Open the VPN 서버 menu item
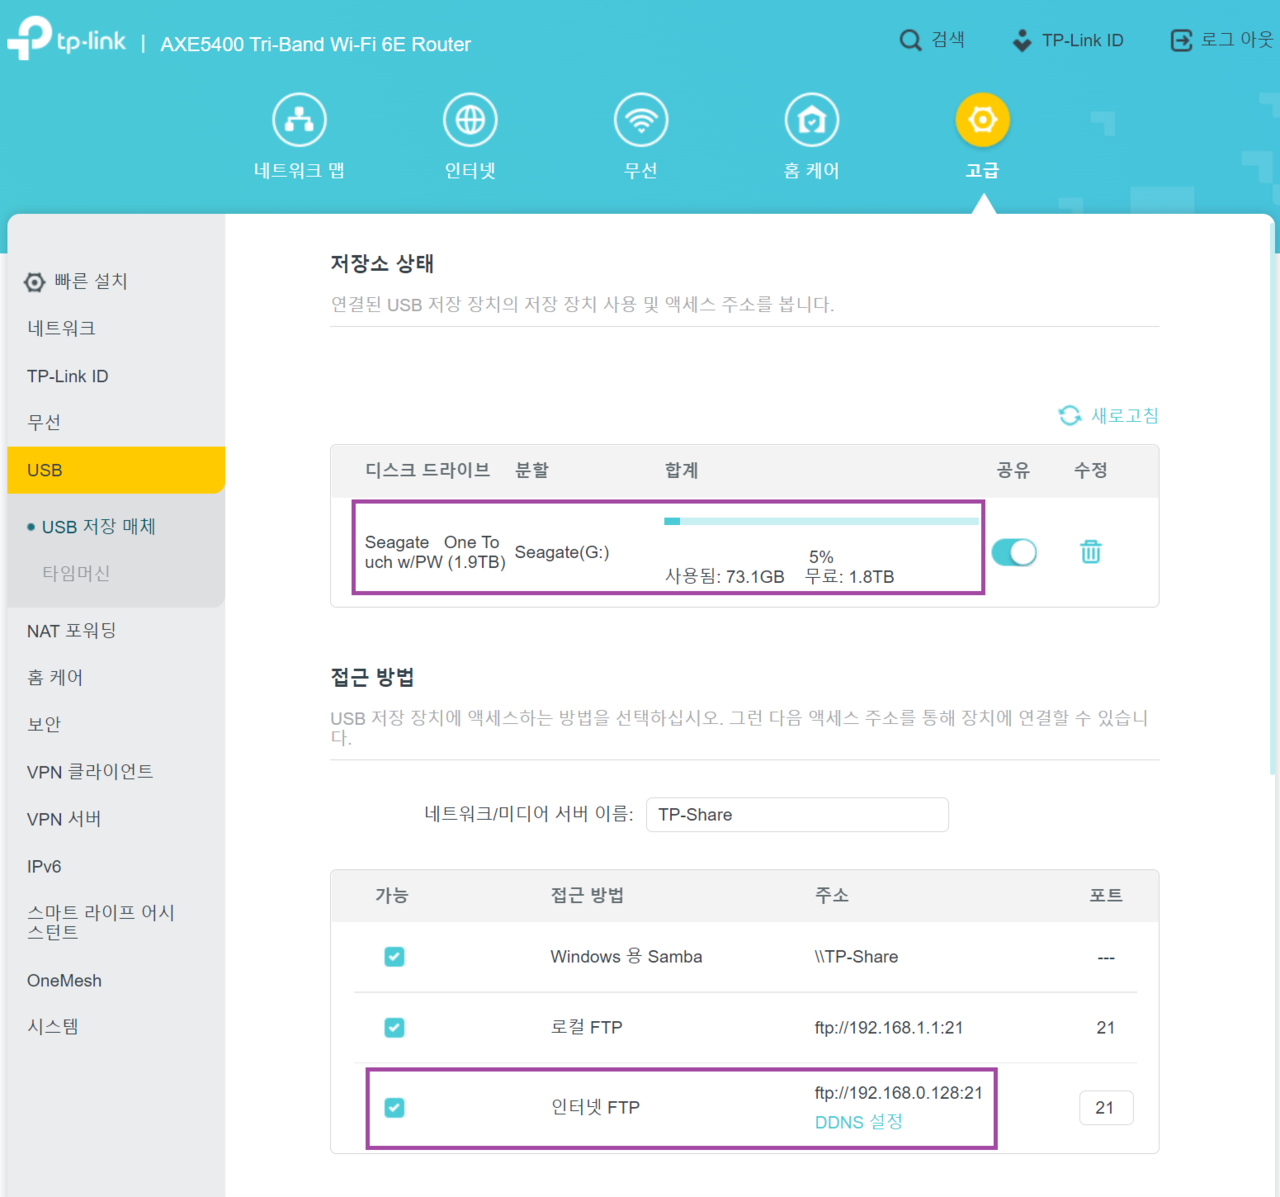The image size is (1280, 1197). pyautogui.click(x=66, y=818)
